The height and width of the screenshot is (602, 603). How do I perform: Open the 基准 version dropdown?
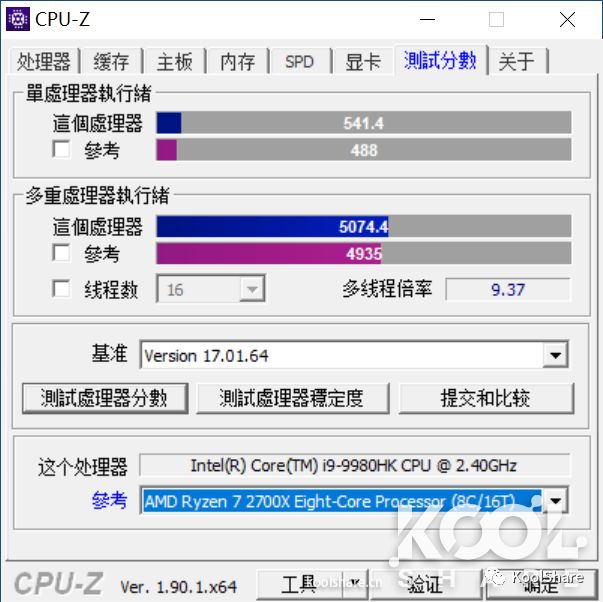click(x=555, y=355)
